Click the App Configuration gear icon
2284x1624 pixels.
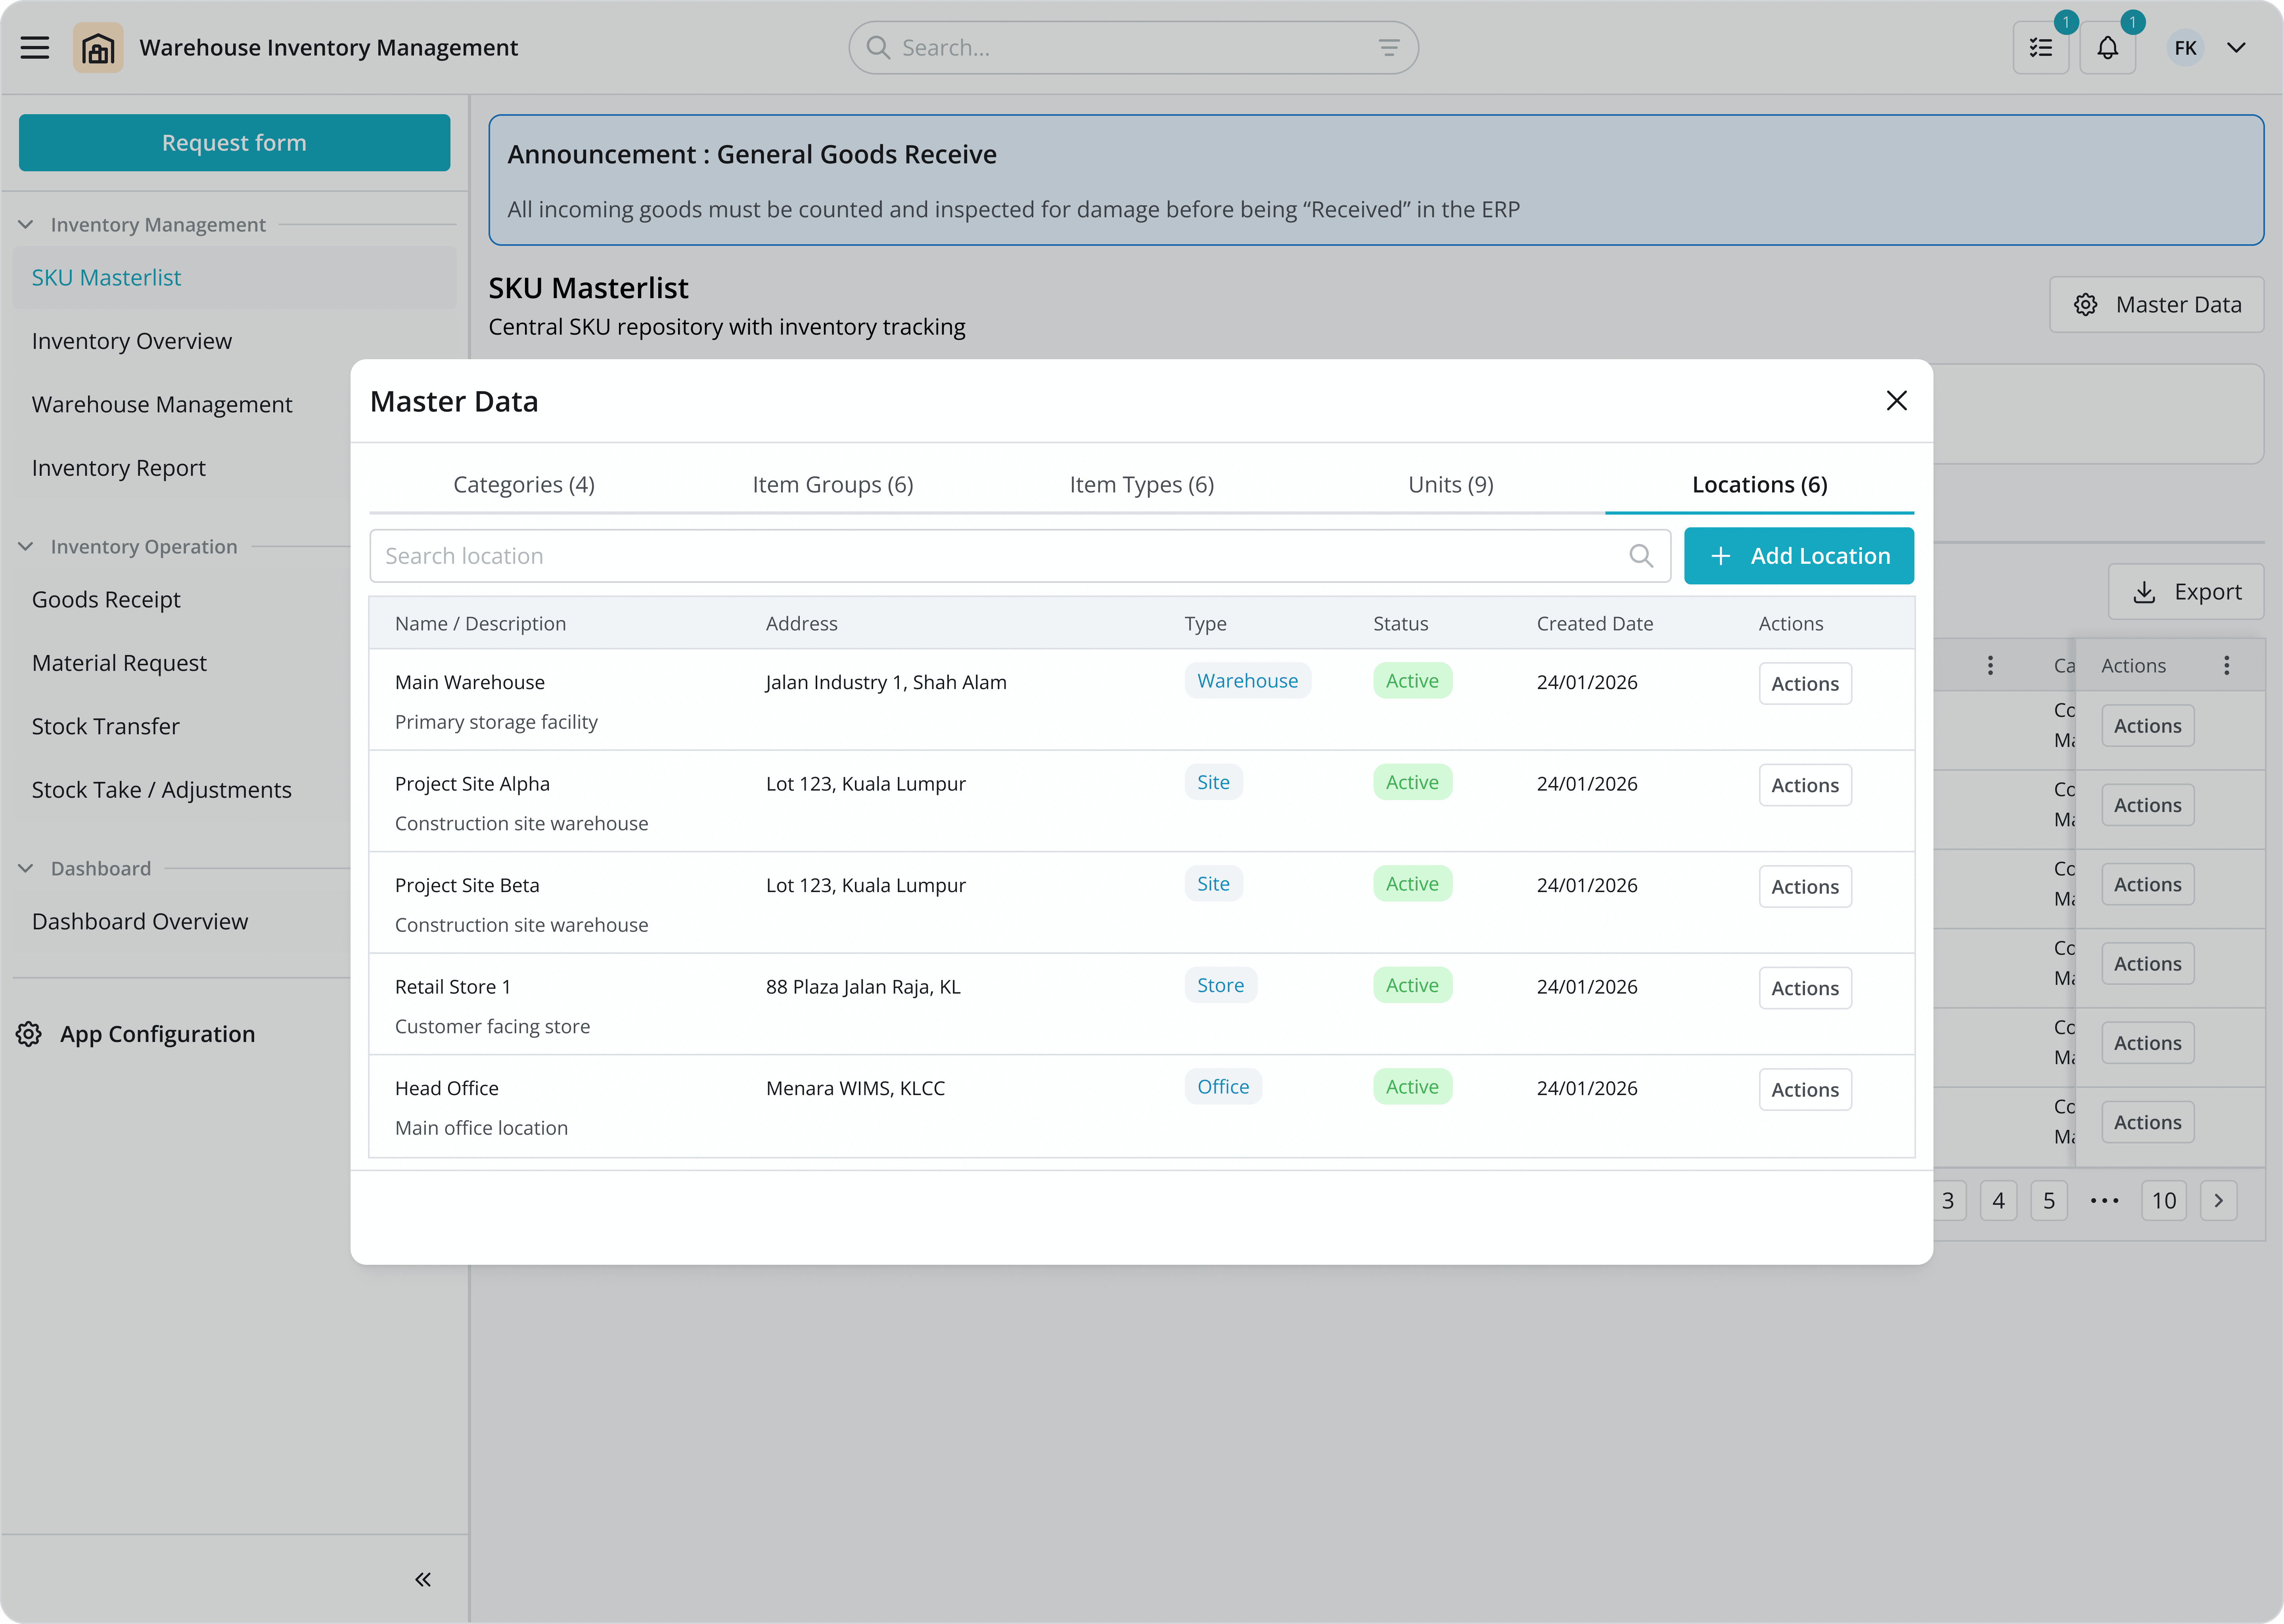click(x=29, y=1034)
